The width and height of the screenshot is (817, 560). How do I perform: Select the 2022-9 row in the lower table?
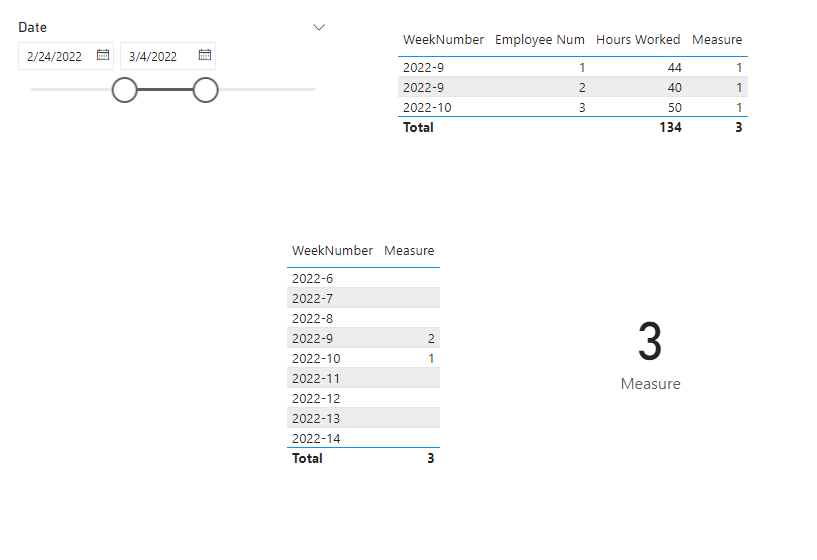pyautogui.click(x=363, y=338)
